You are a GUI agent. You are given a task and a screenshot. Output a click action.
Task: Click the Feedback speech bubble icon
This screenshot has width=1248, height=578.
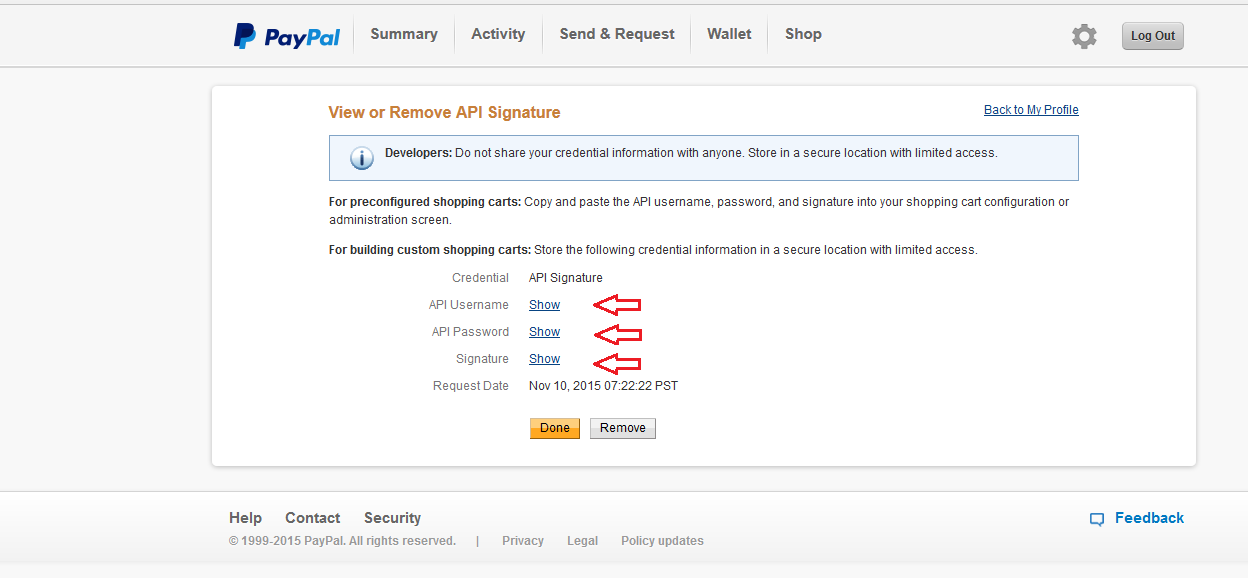pyautogui.click(x=1097, y=519)
